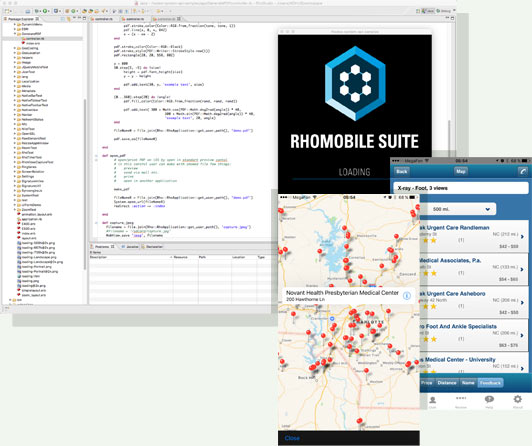Tap the info icon on Novant Health callout

pos(406,296)
